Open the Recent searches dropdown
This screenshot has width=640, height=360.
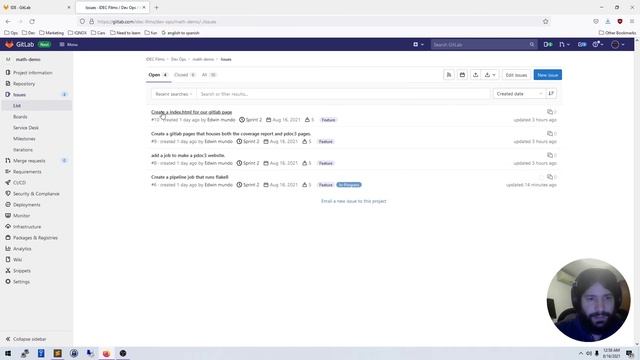(x=173, y=94)
